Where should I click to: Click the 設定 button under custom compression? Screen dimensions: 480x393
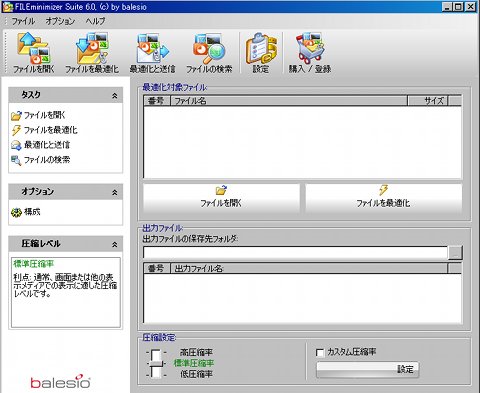(367, 369)
